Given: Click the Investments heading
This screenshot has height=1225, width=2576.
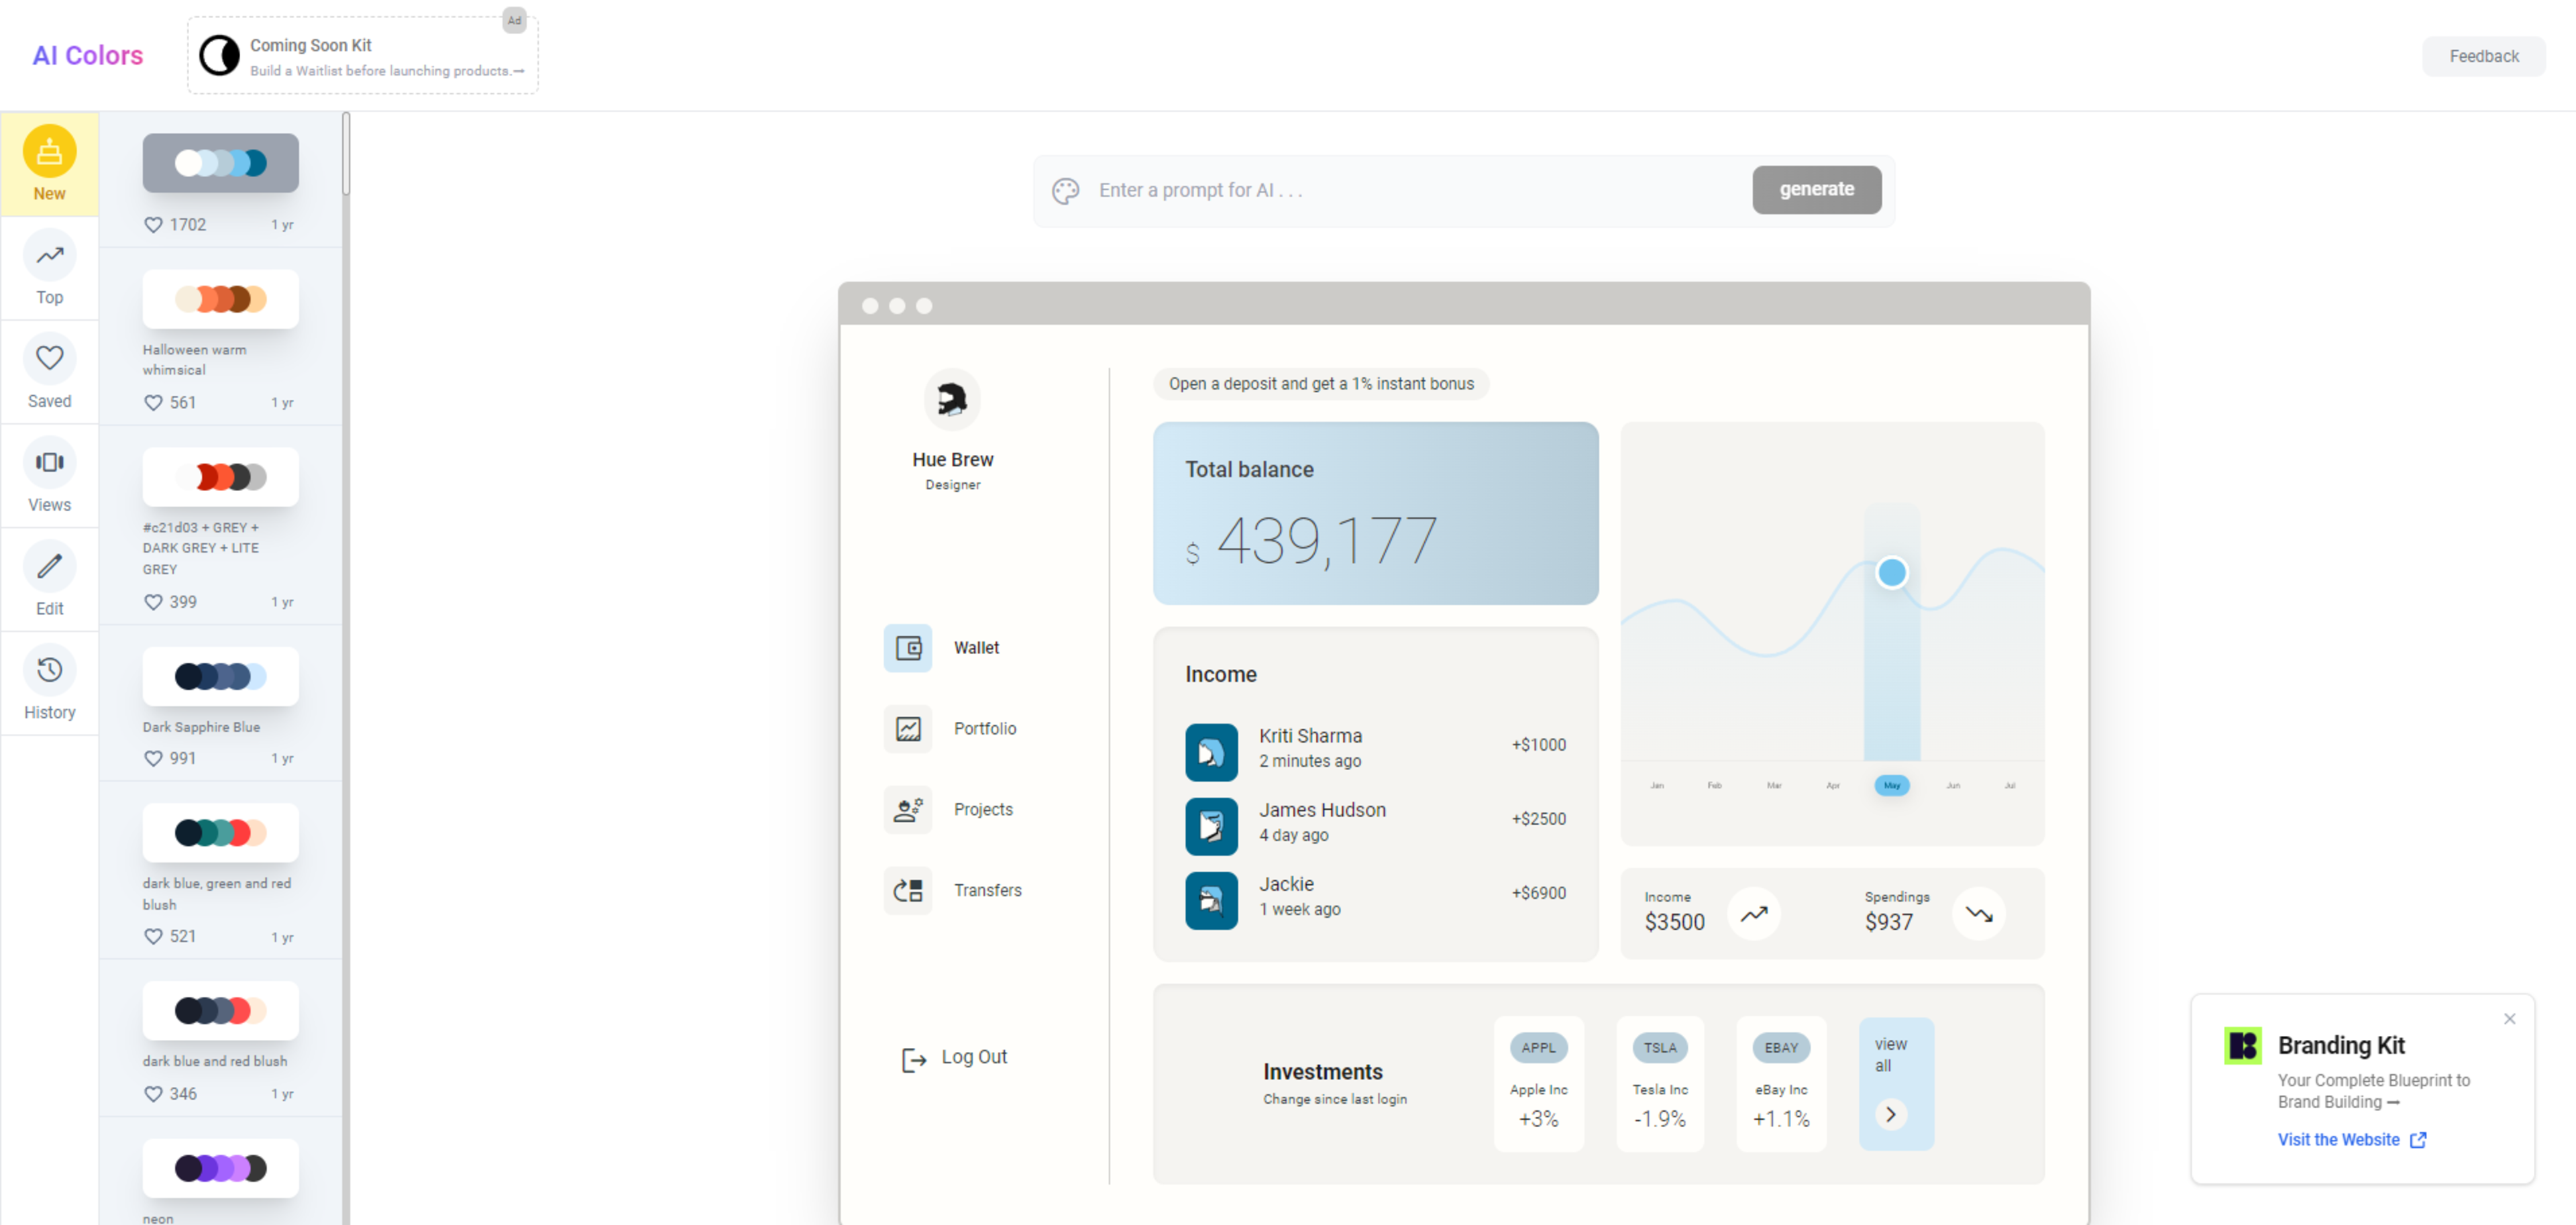Looking at the screenshot, I should 1322,1072.
